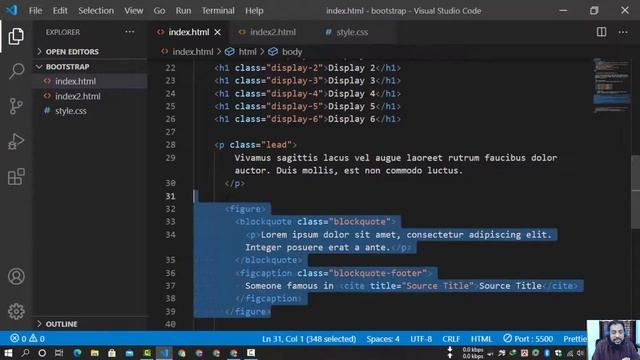Open editor more actions ellipsis
Screen dimensions: 640x360
pyautogui.click(x=623, y=32)
